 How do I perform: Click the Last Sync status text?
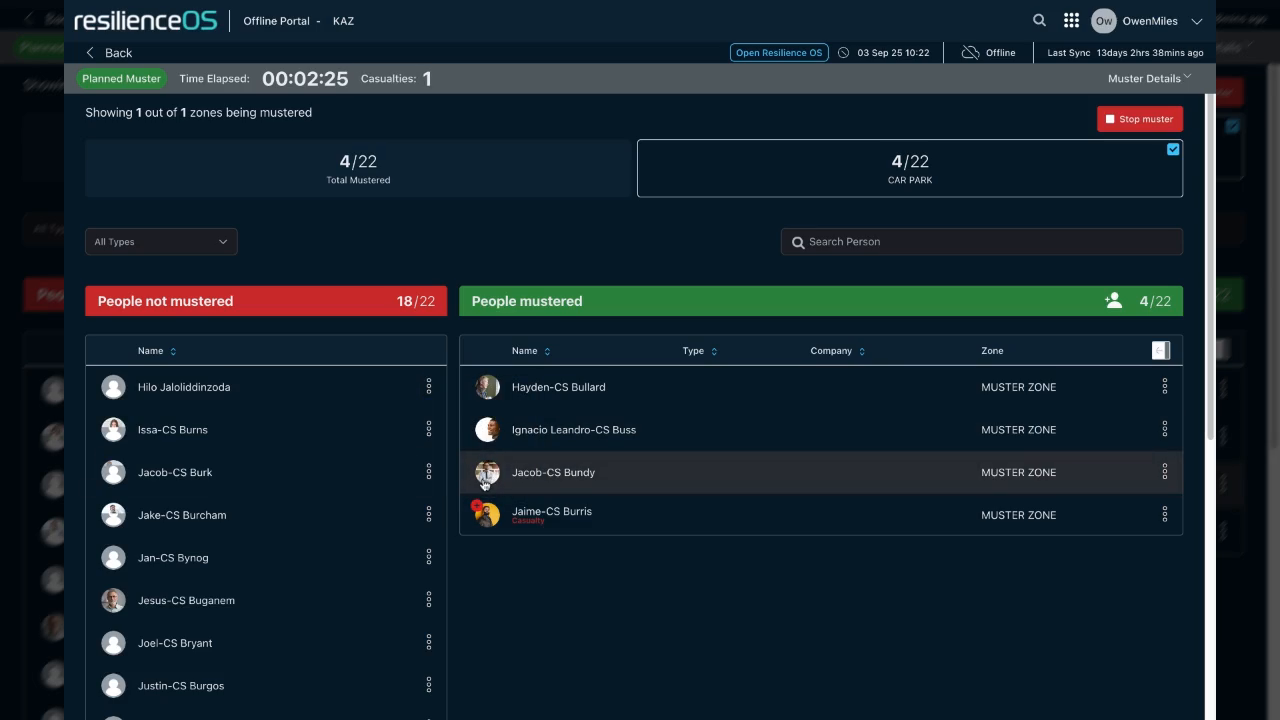click(x=1125, y=52)
